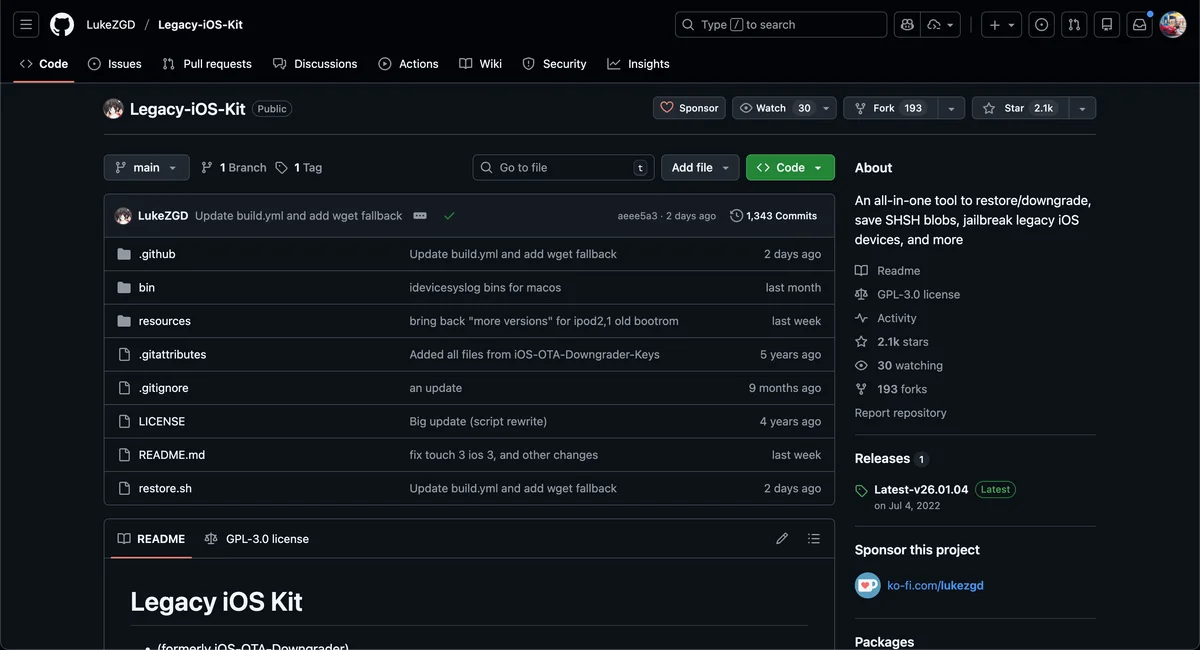The image size is (1200, 650).
Task: Open Copilot chat icon in header
Action: tap(906, 25)
